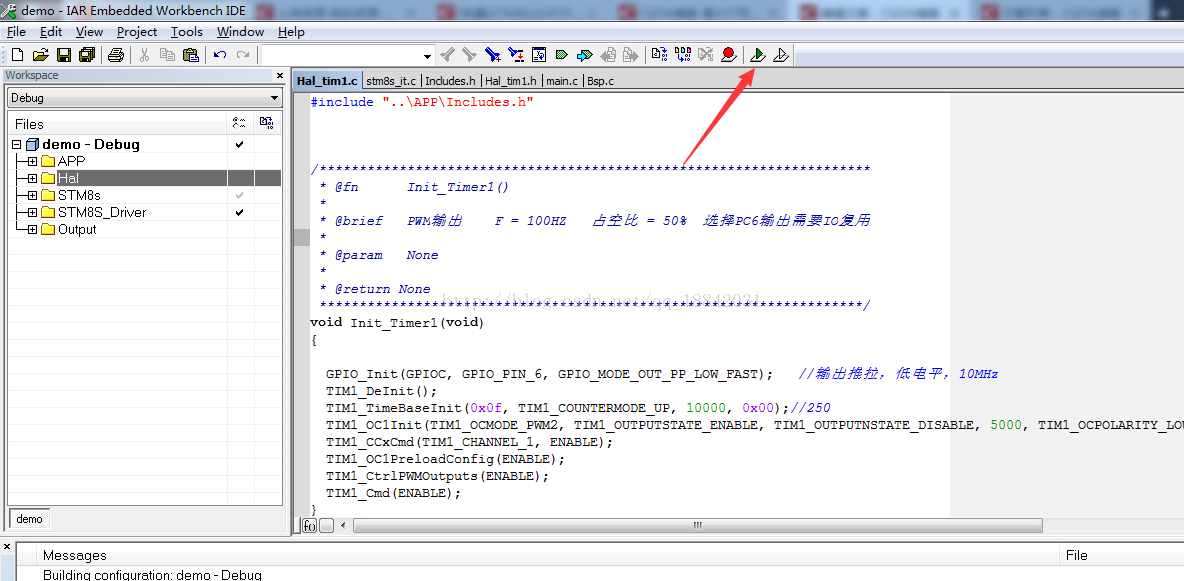This screenshot has width=1184, height=581.
Task: Click the Redo arrow icon
Action: 243,54
